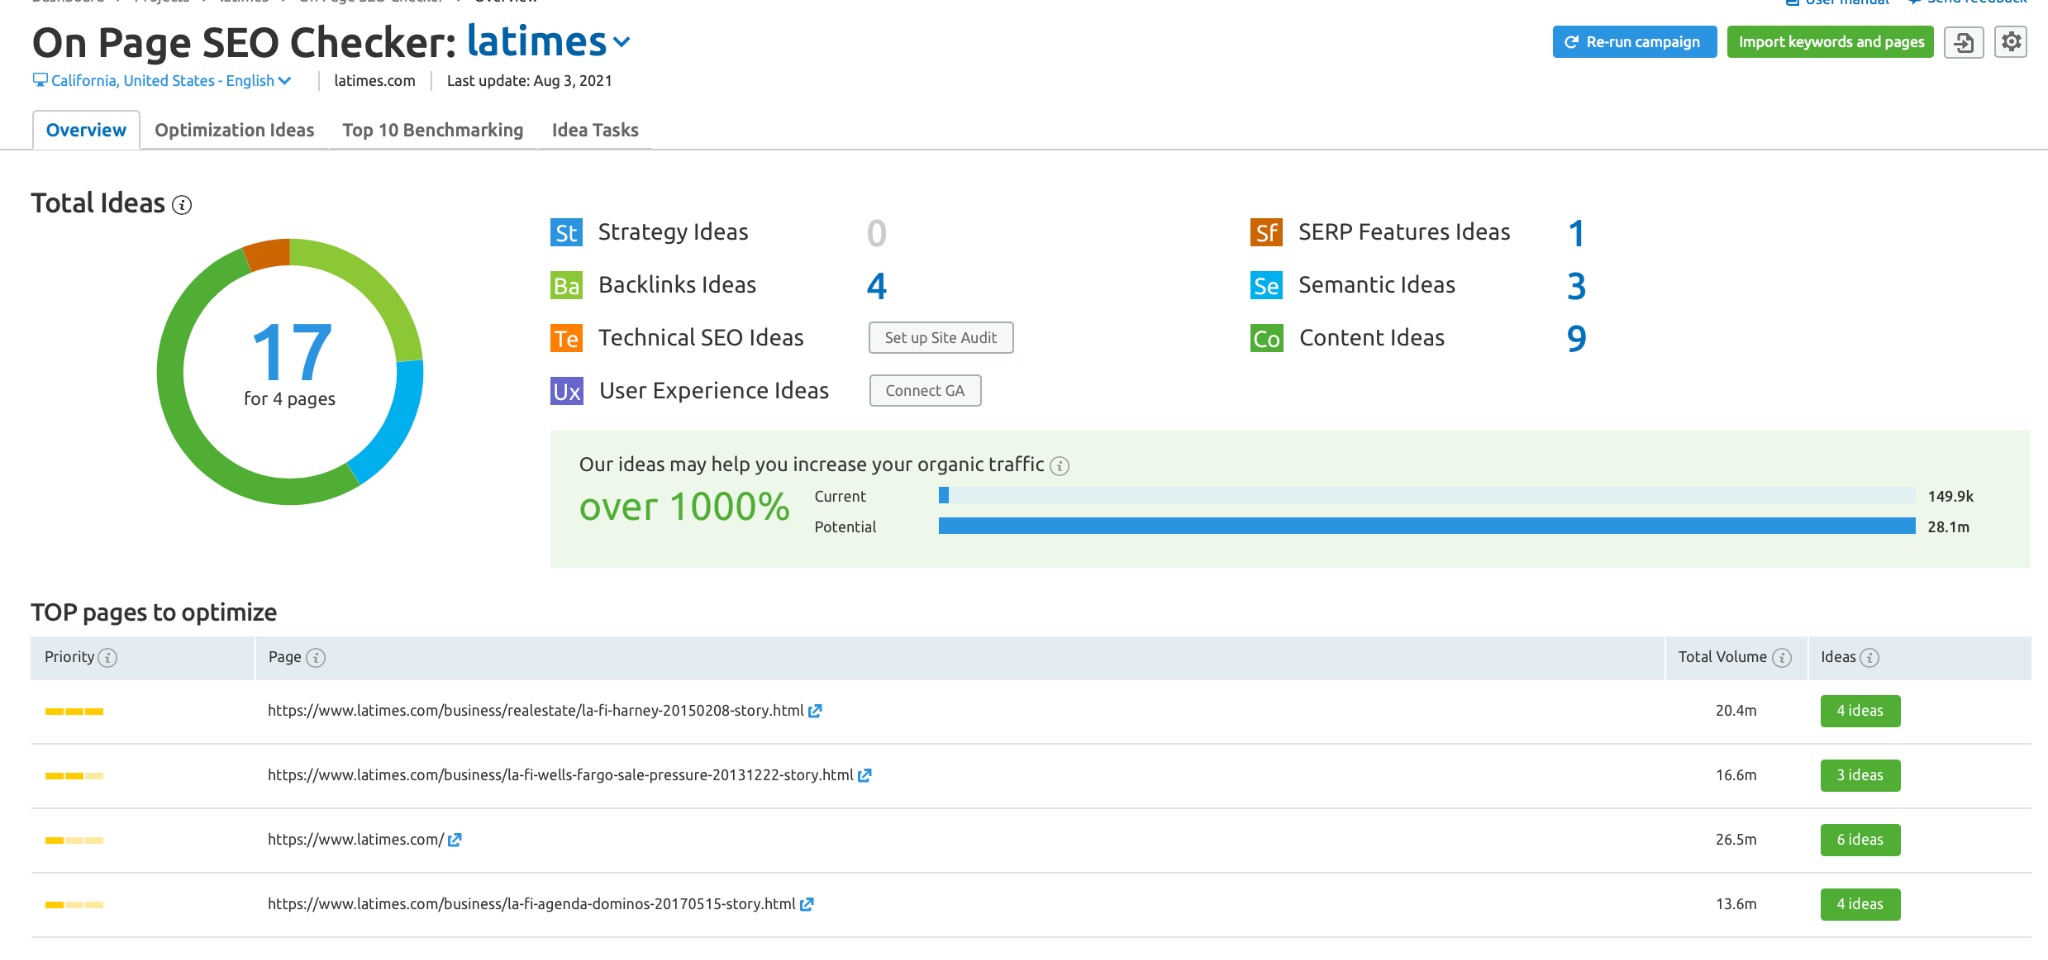Click the wells-fargo-sale-pressure story URL
Screen dimensions: 2048x960
click(560, 775)
